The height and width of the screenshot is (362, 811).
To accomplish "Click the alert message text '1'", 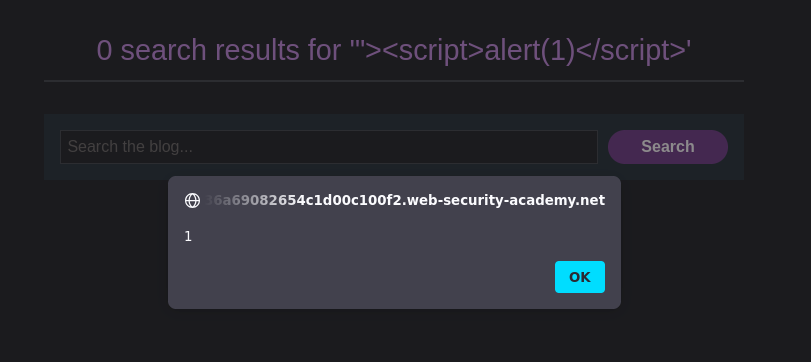I will pyautogui.click(x=188, y=237).
